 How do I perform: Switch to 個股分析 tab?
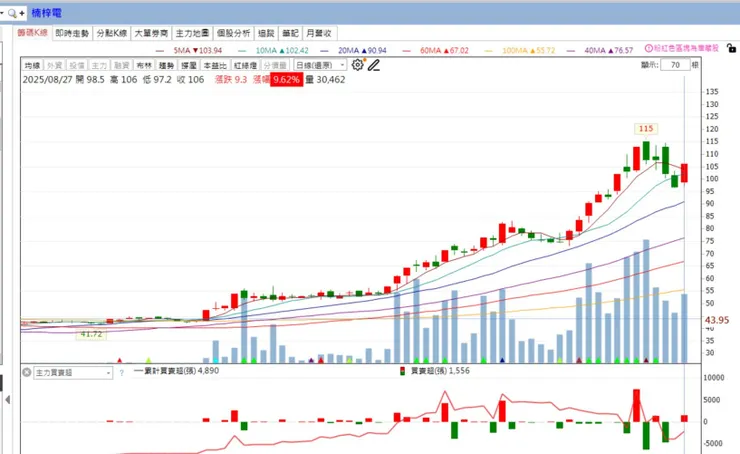click(x=233, y=33)
